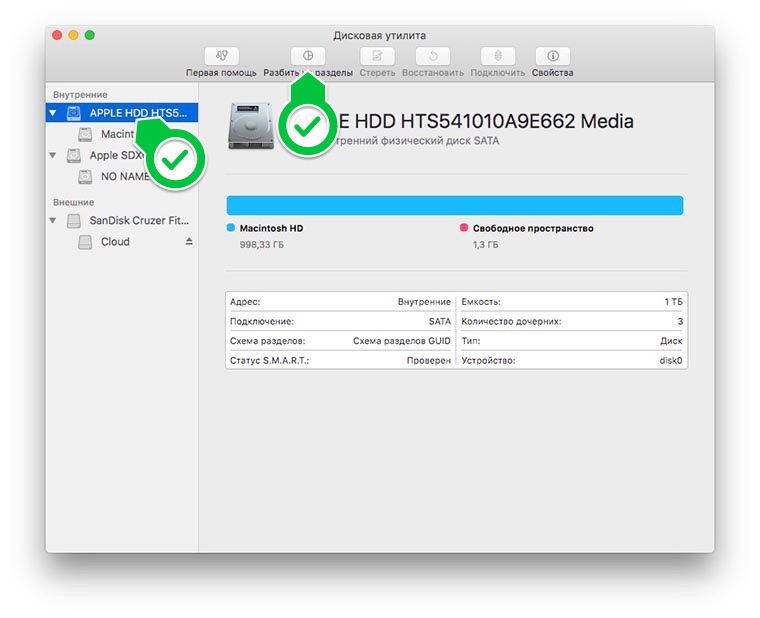760x618 pixels.
Task: Click the blue Macintosh HD legend dot
Action: pos(232,228)
